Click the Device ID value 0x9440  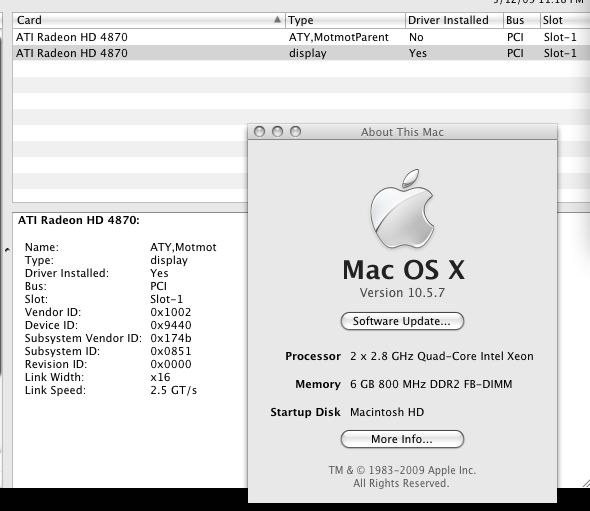(171, 325)
